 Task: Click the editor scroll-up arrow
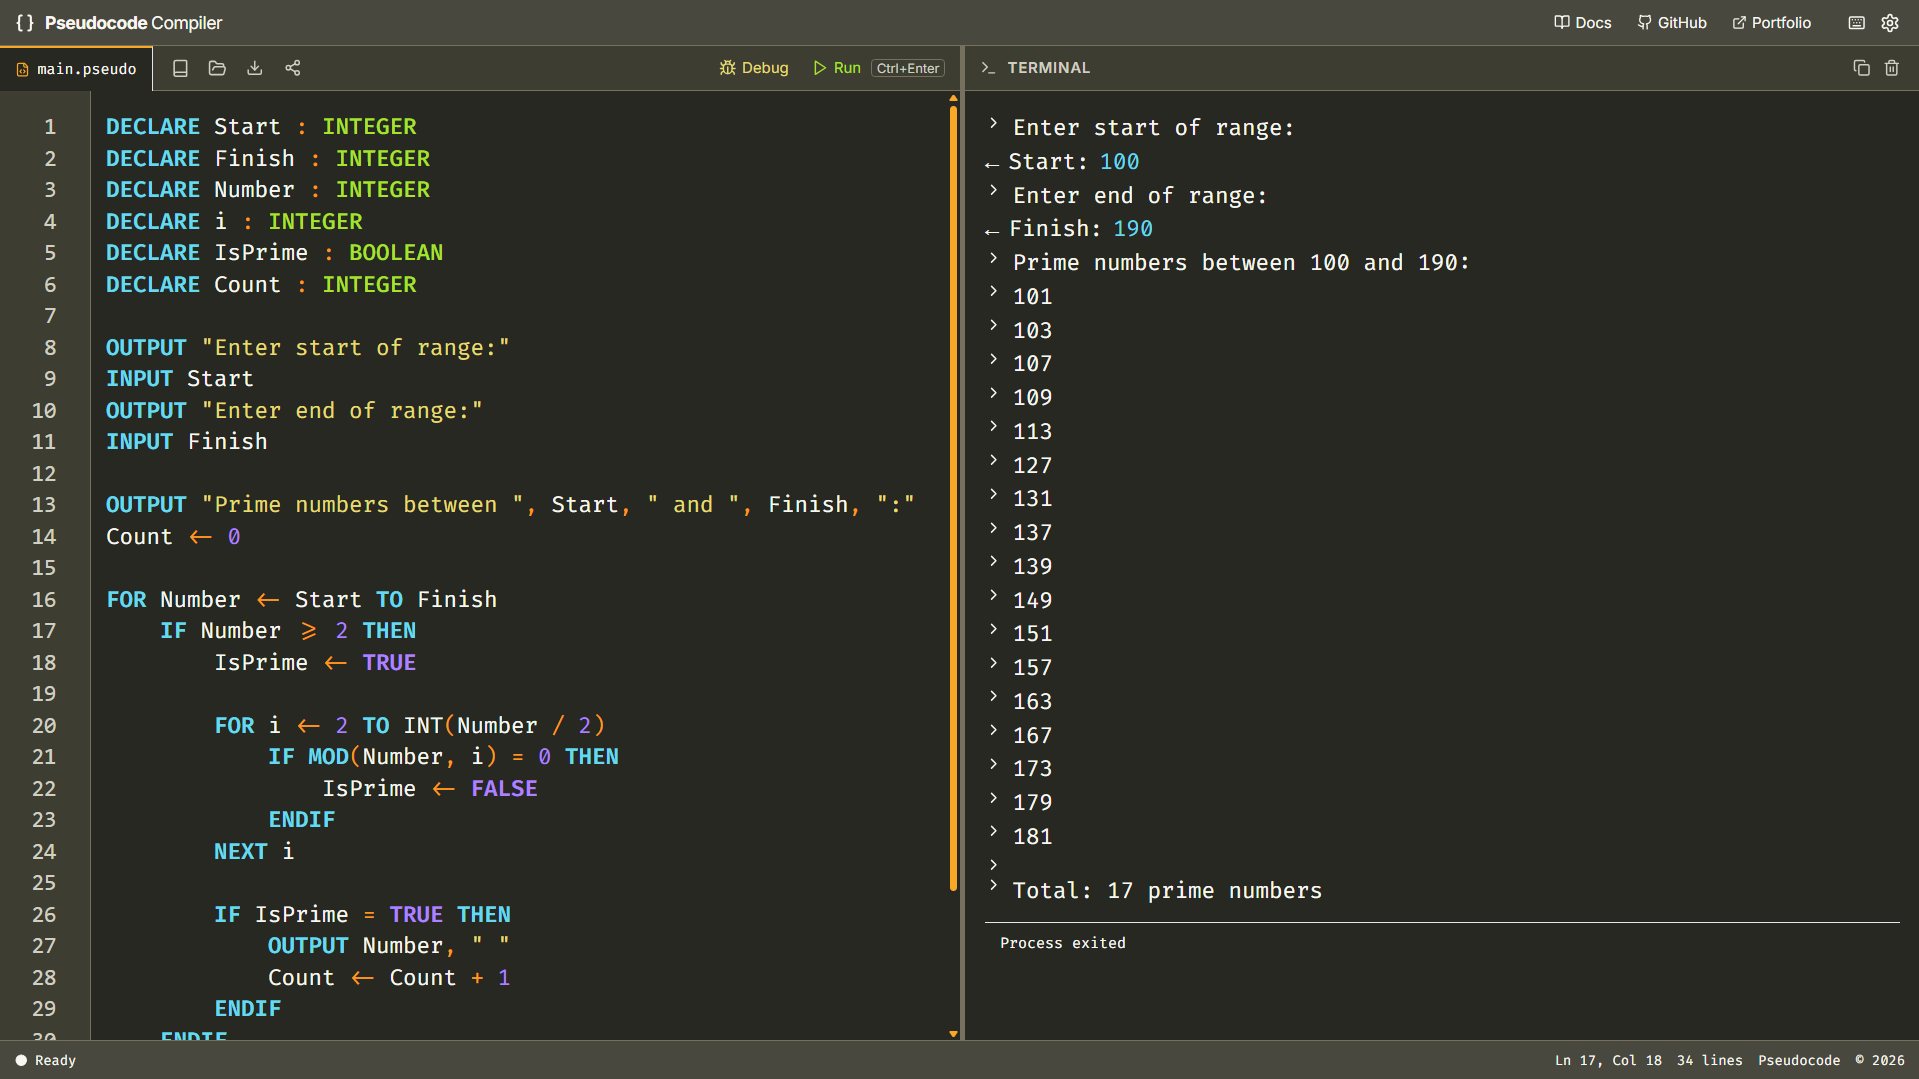[x=953, y=98]
